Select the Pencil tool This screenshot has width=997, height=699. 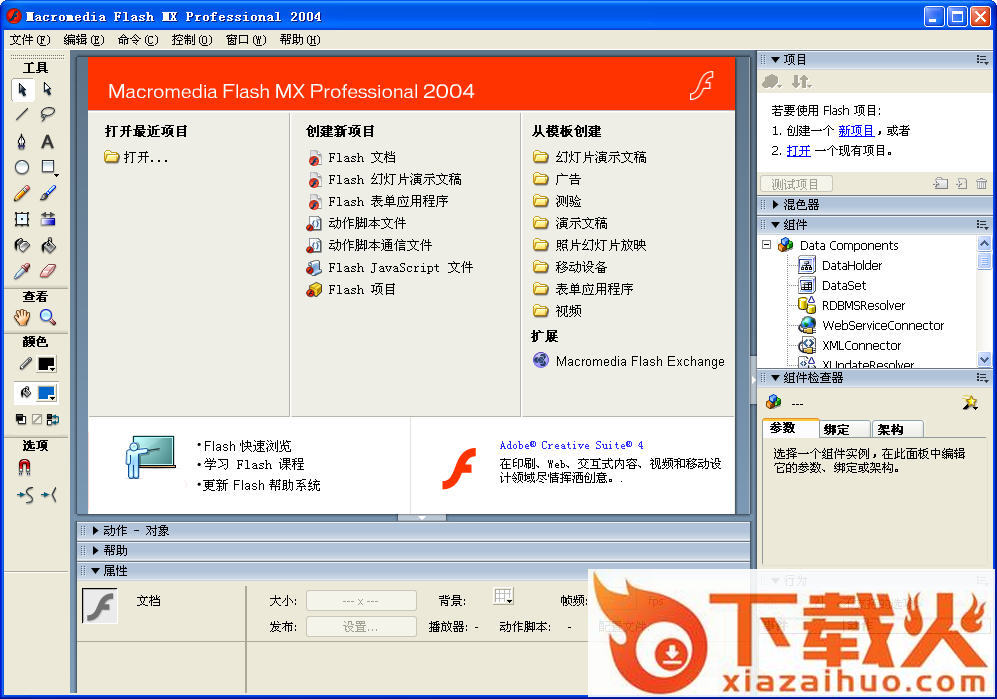point(22,193)
